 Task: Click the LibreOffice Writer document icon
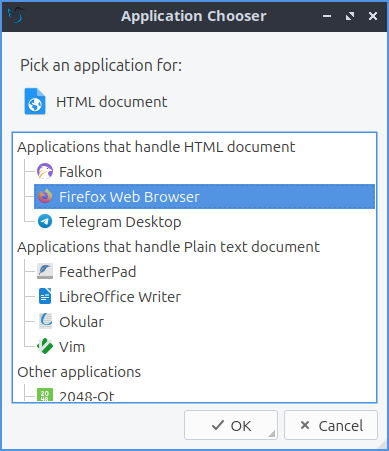pos(45,296)
